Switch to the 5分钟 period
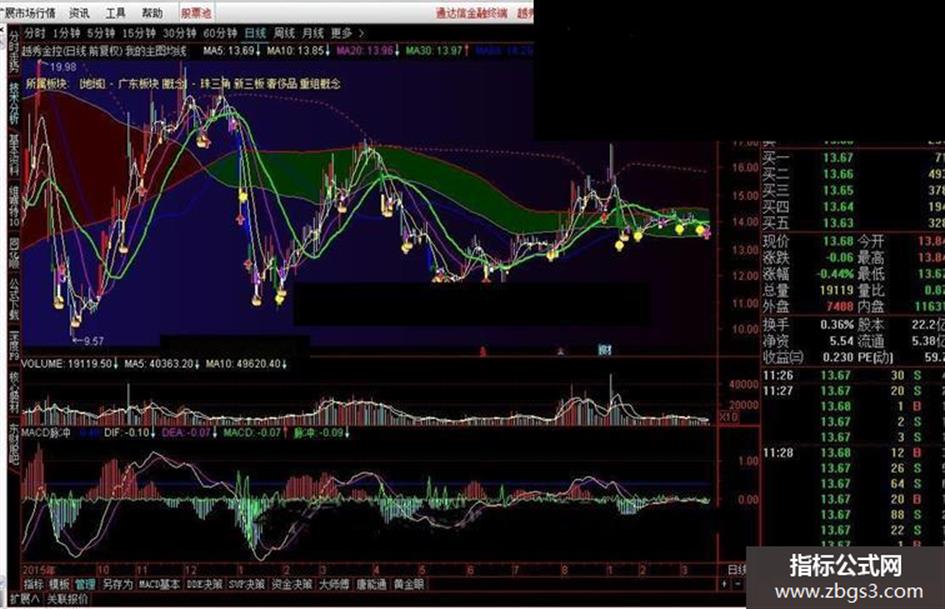The height and width of the screenshot is (609, 945). [x=101, y=33]
